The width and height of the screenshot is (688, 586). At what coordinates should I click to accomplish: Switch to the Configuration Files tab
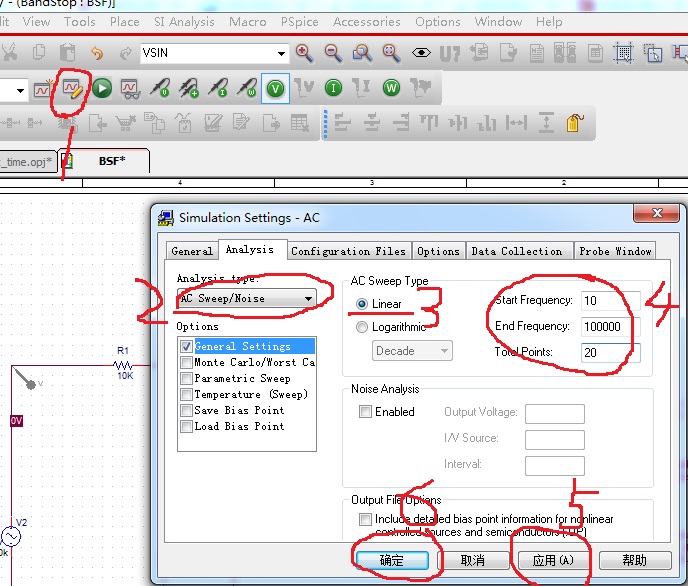pos(349,251)
